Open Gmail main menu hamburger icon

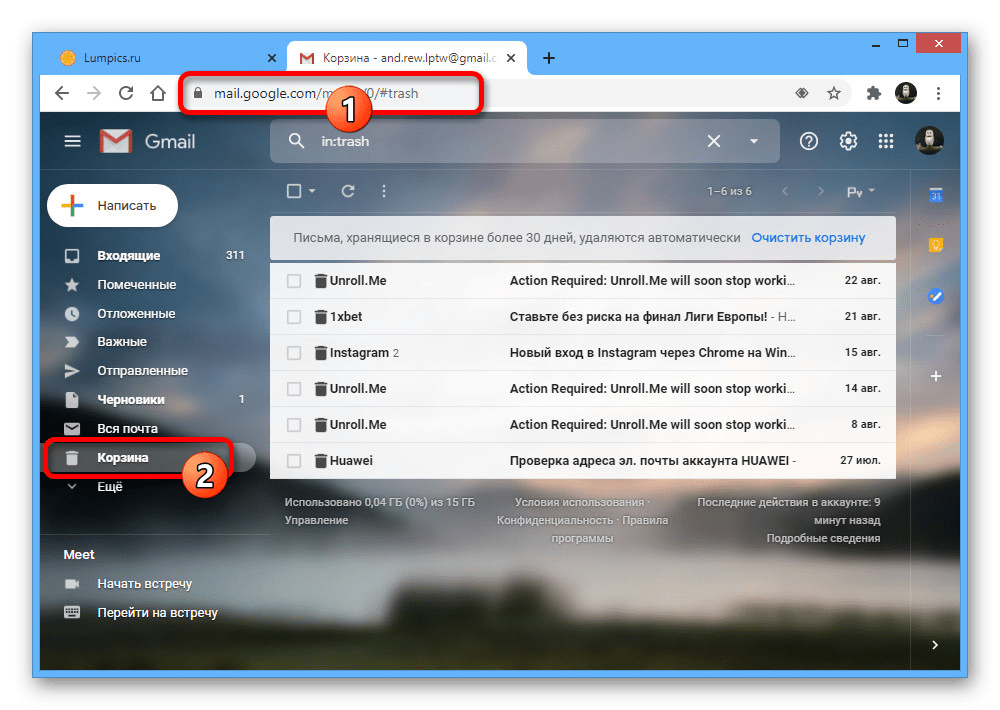point(72,141)
